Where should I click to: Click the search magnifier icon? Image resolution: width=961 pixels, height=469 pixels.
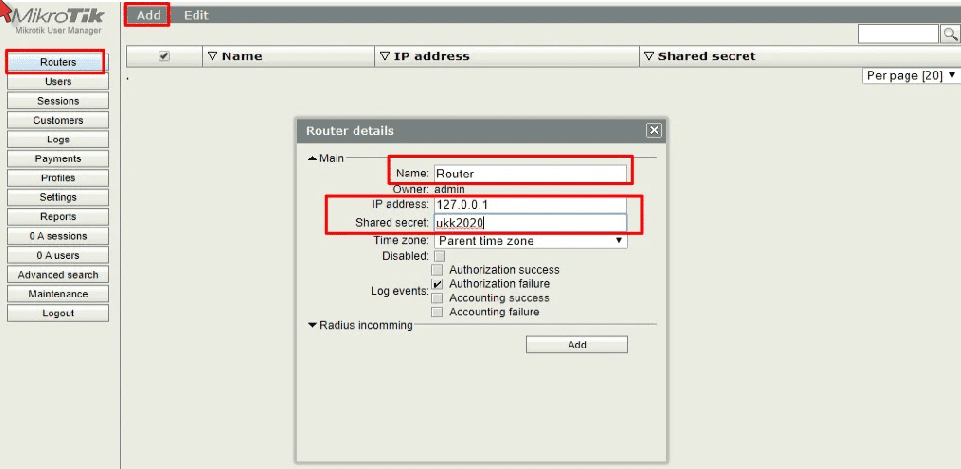(x=950, y=34)
